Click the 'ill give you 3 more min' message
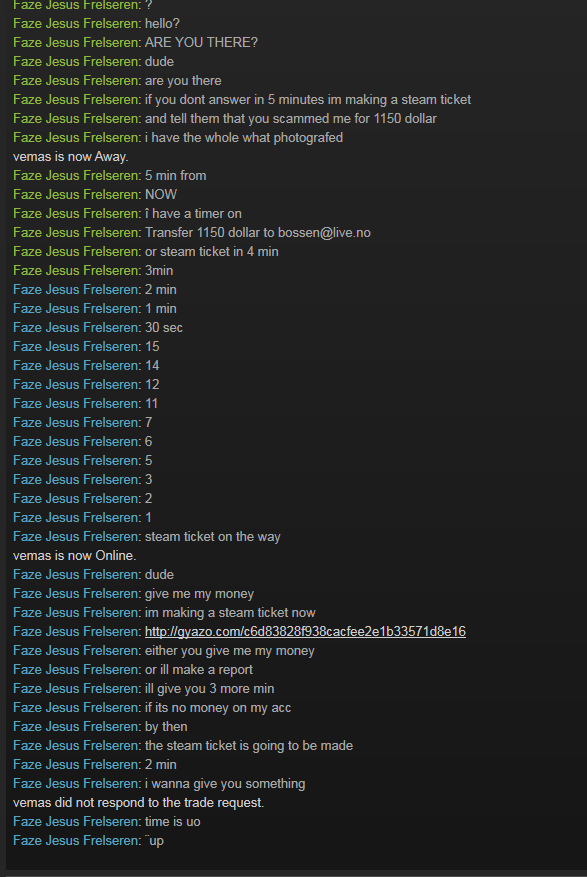587x877 pixels. (x=210, y=689)
